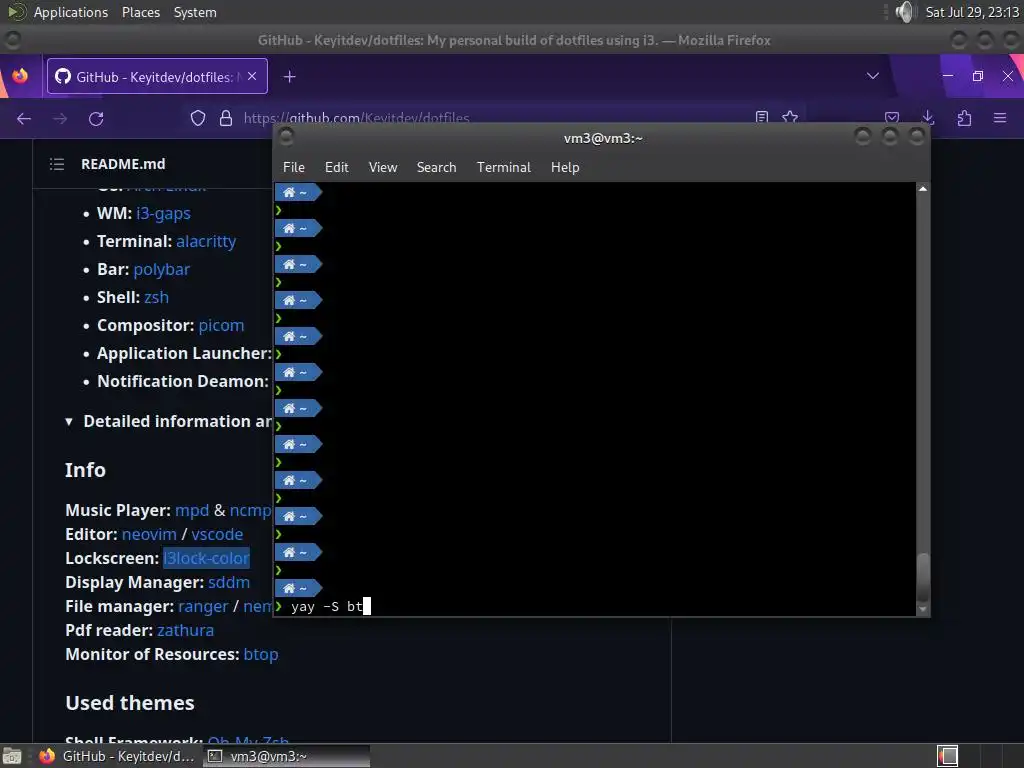Screen dimensions: 1024x768
Task: Open the terminal Search menu
Action: click(x=437, y=167)
